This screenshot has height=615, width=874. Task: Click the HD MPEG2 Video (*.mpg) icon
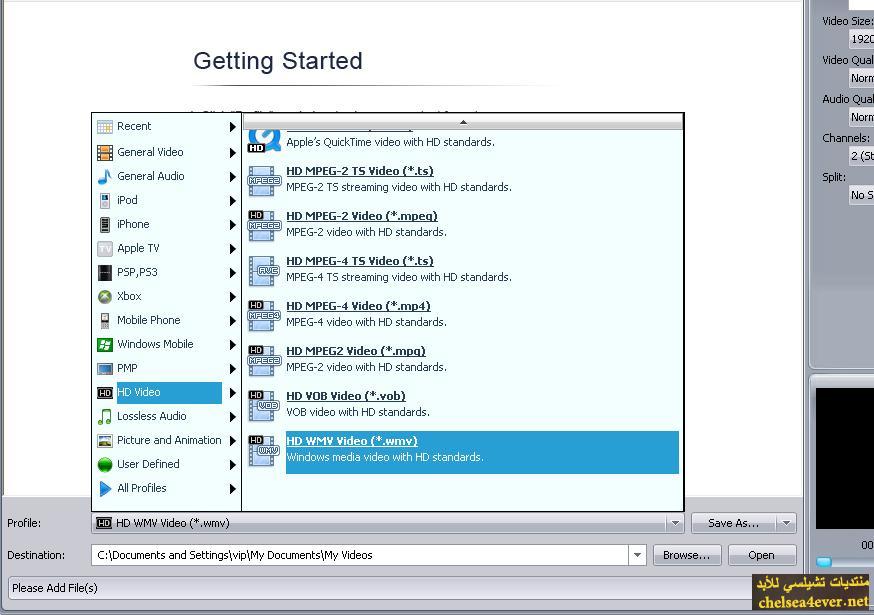[264, 360]
